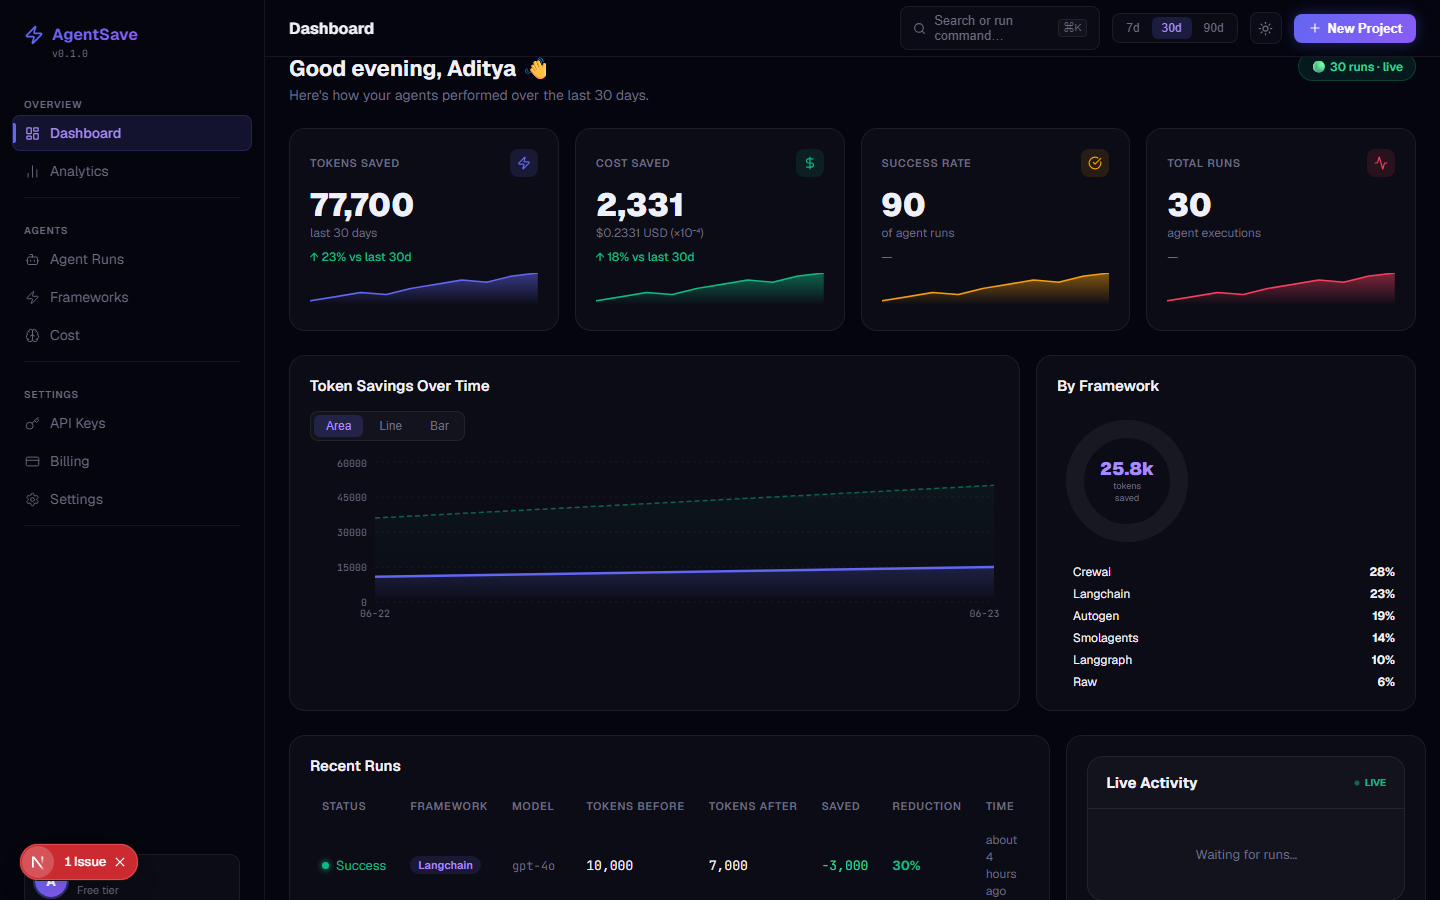
Task: Click the TOKENS BEFORE column header
Action: click(636, 806)
